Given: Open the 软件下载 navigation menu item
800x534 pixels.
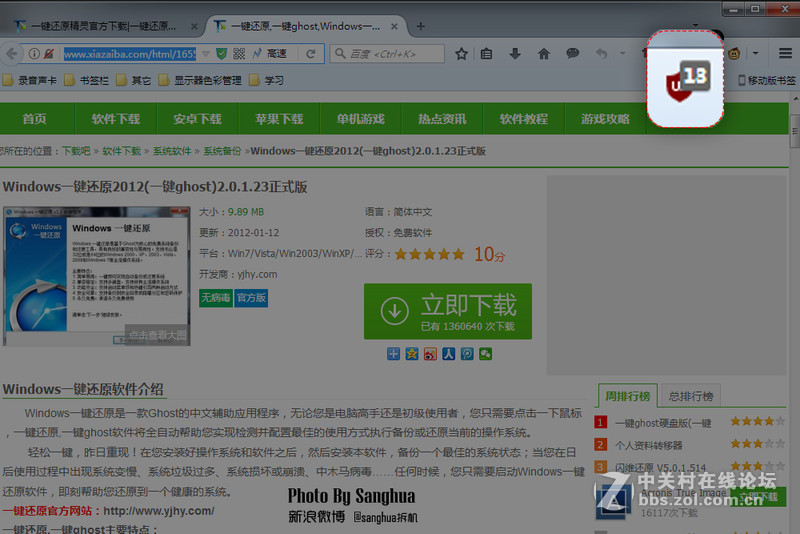Looking at the screenshot, I should coord(116,119).
